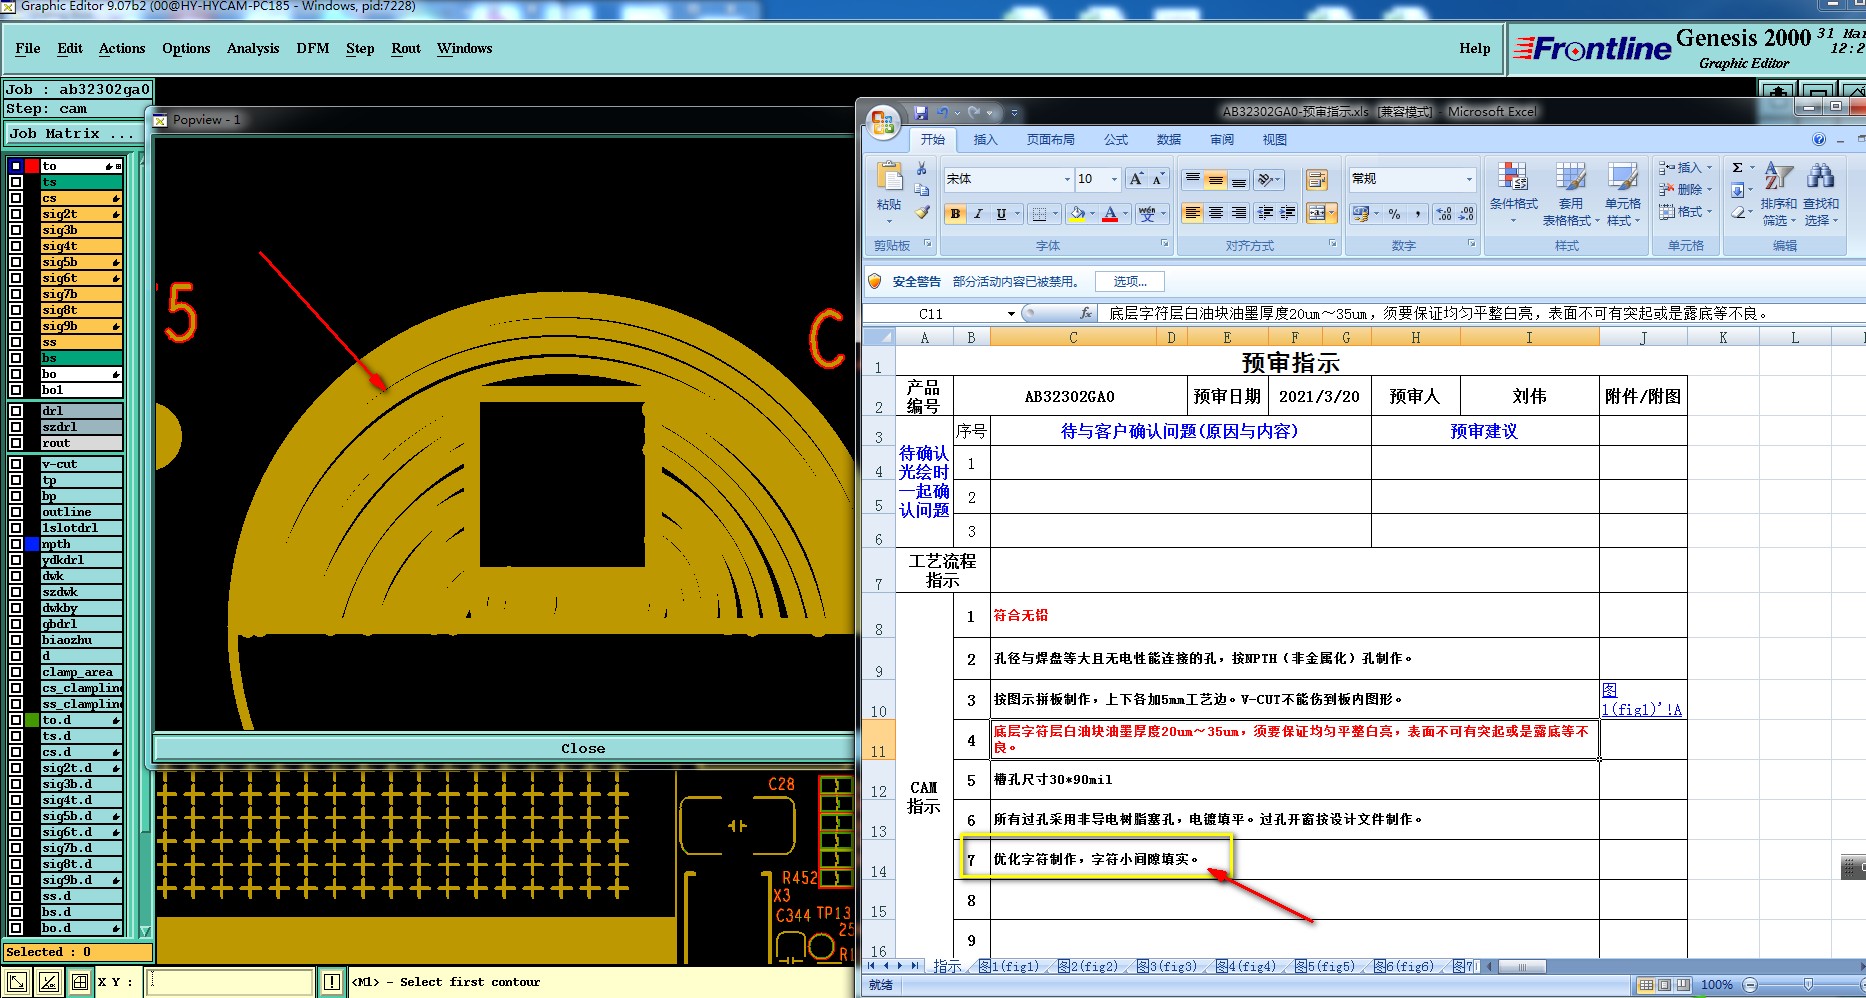
Task: Open the Rout menu in Genesis
Action: coord(406,48)
